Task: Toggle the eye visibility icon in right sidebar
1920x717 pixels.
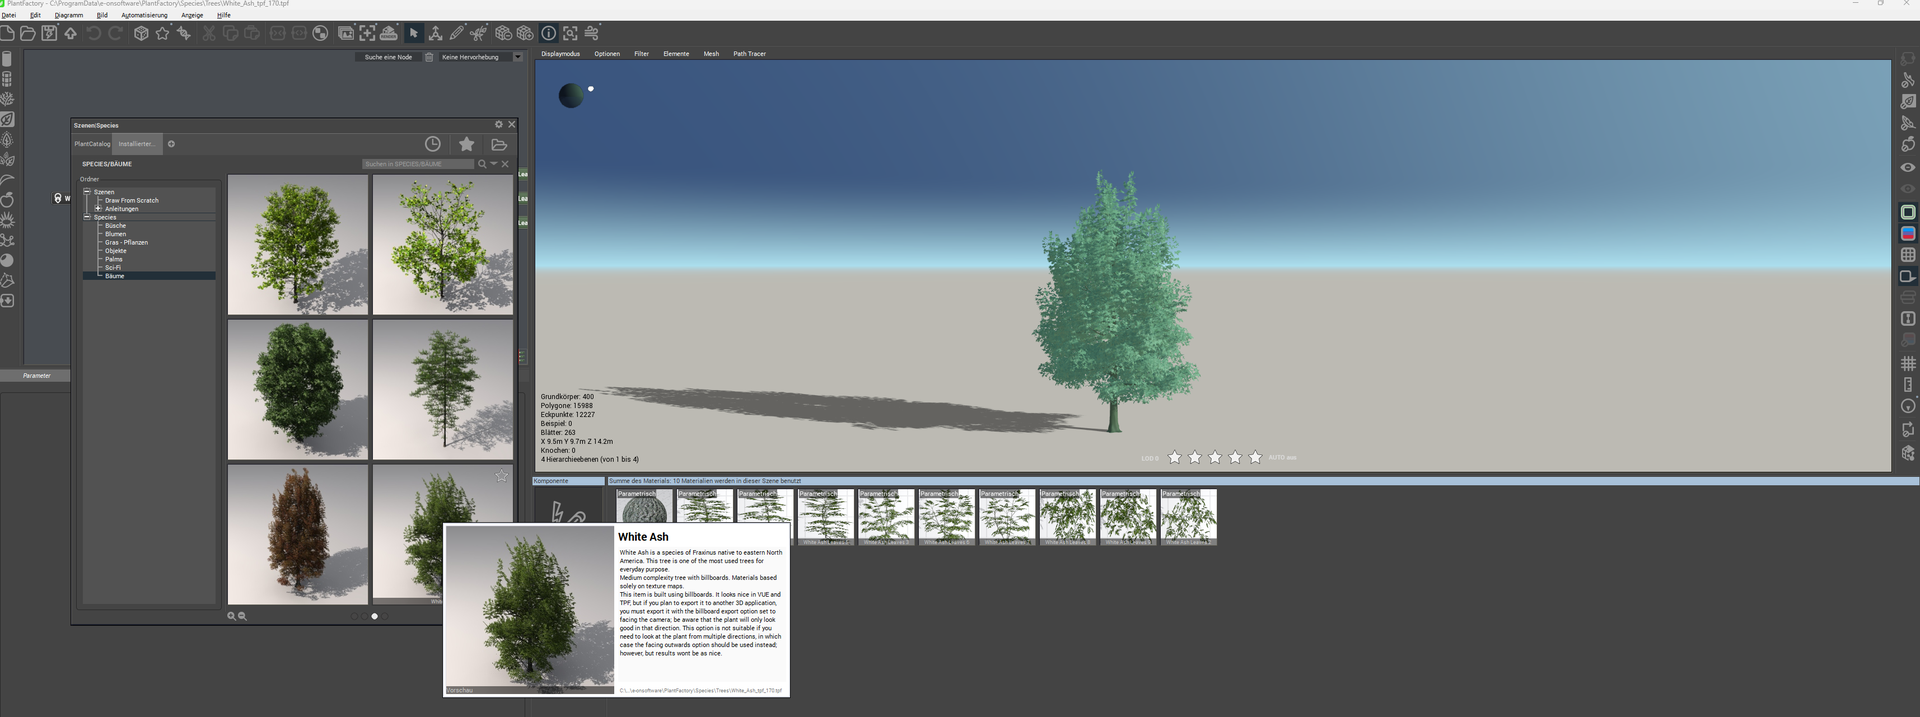Action: click(1908, 168)
